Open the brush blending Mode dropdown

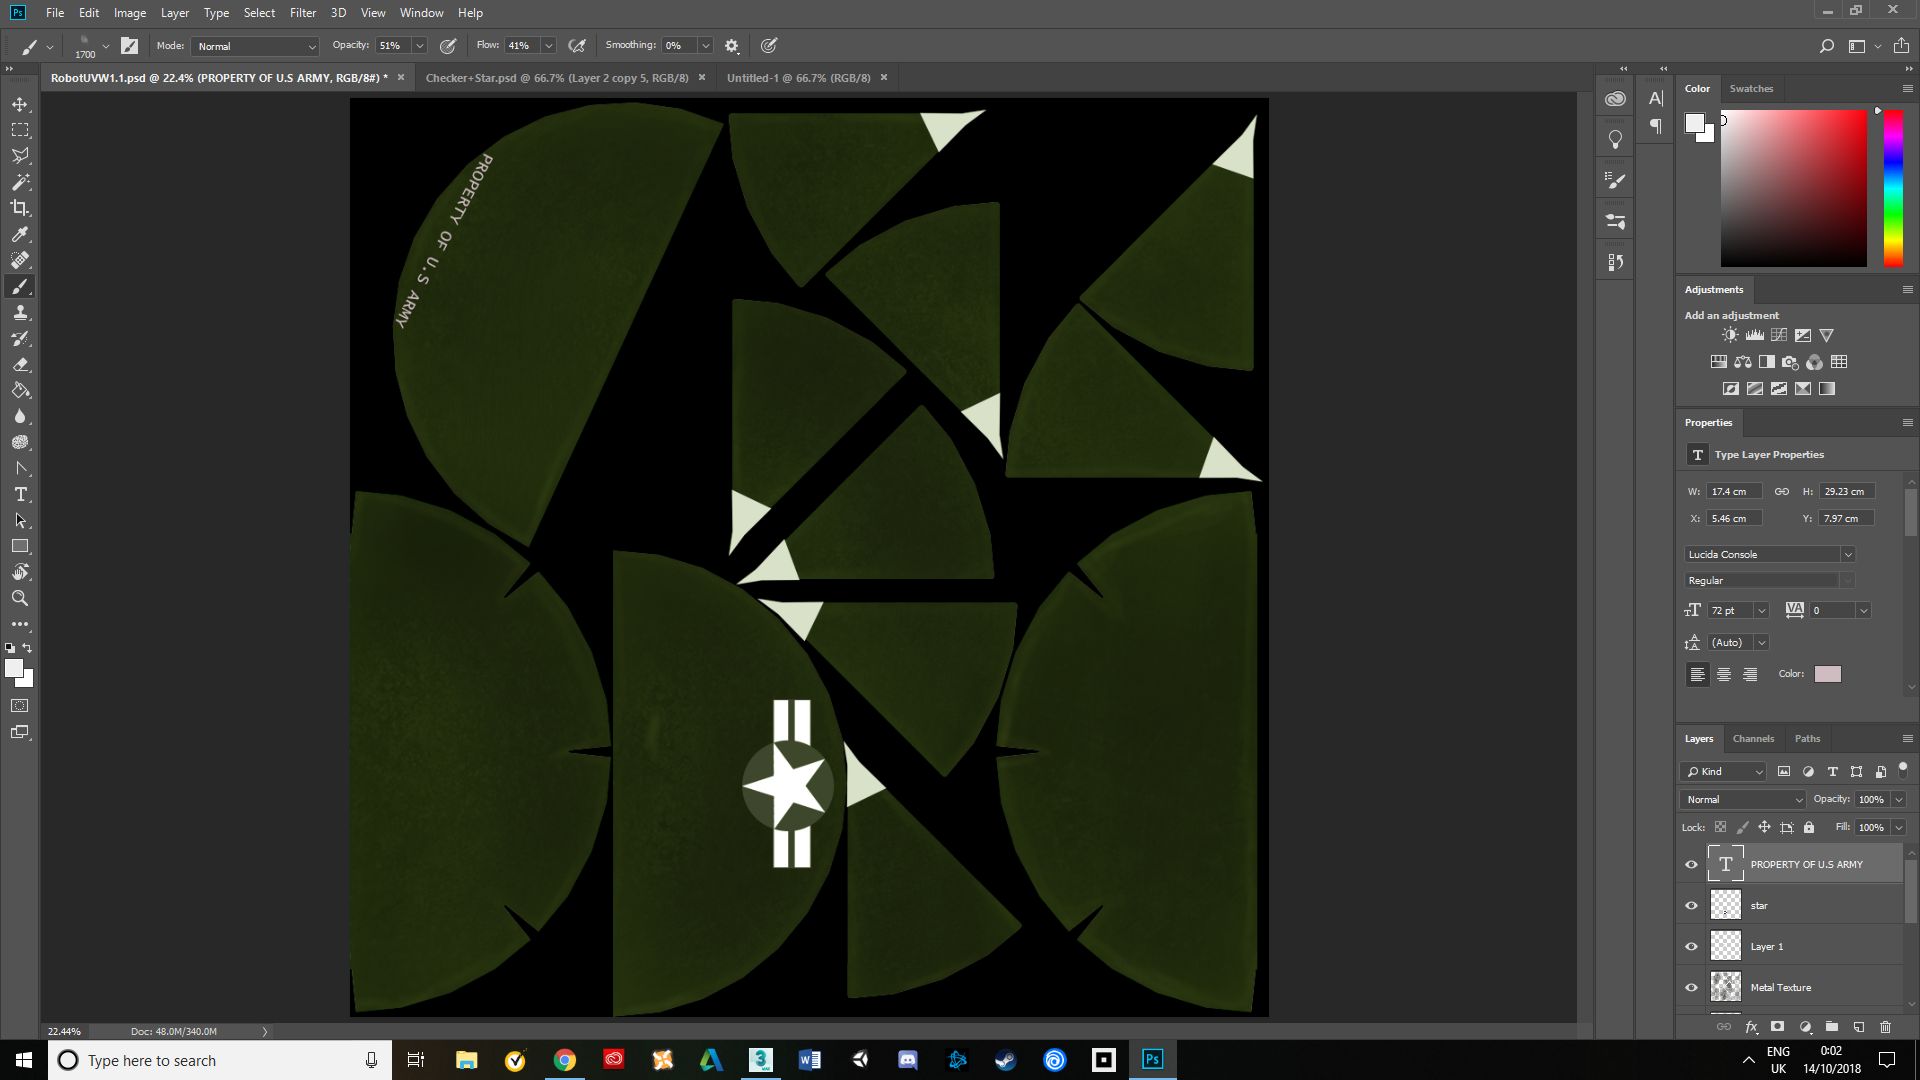255,46
